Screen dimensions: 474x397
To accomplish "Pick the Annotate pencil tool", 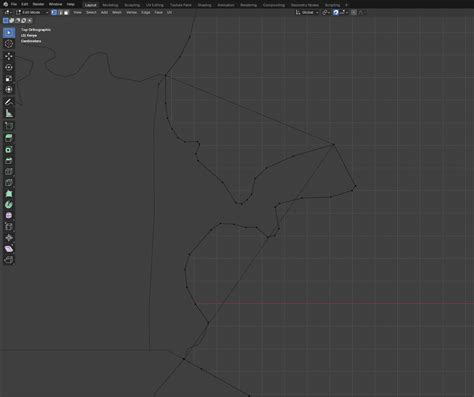I will click(x=9, y=102).
